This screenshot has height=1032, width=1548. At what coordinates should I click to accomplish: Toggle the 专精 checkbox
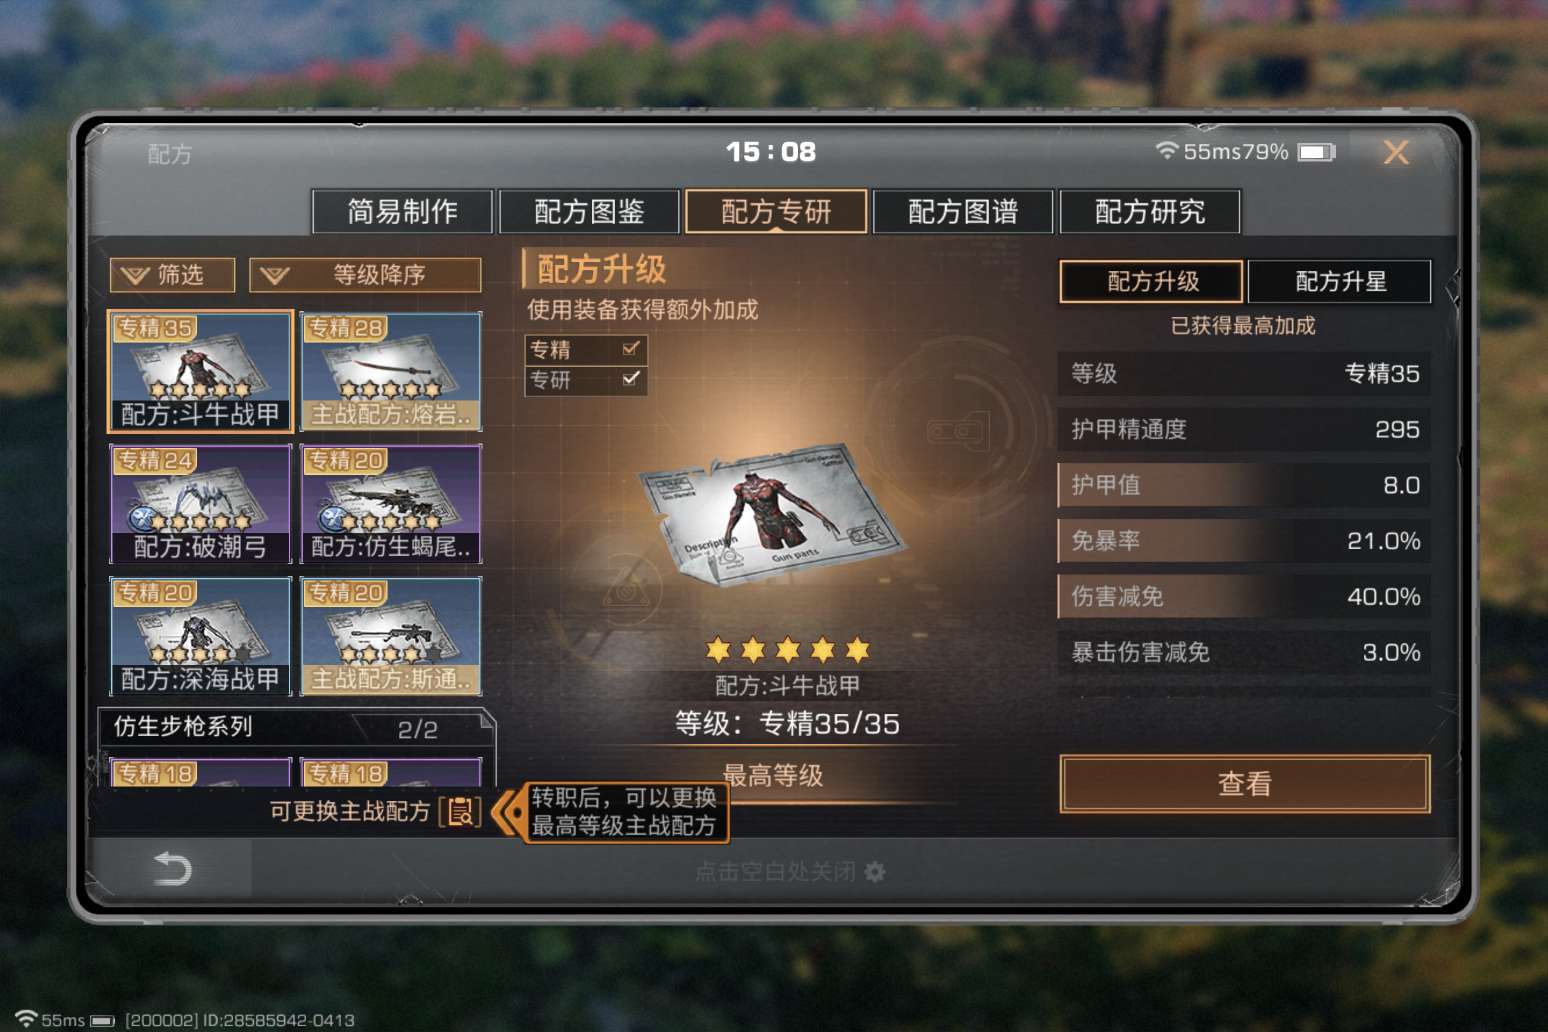tap(631, 349)
